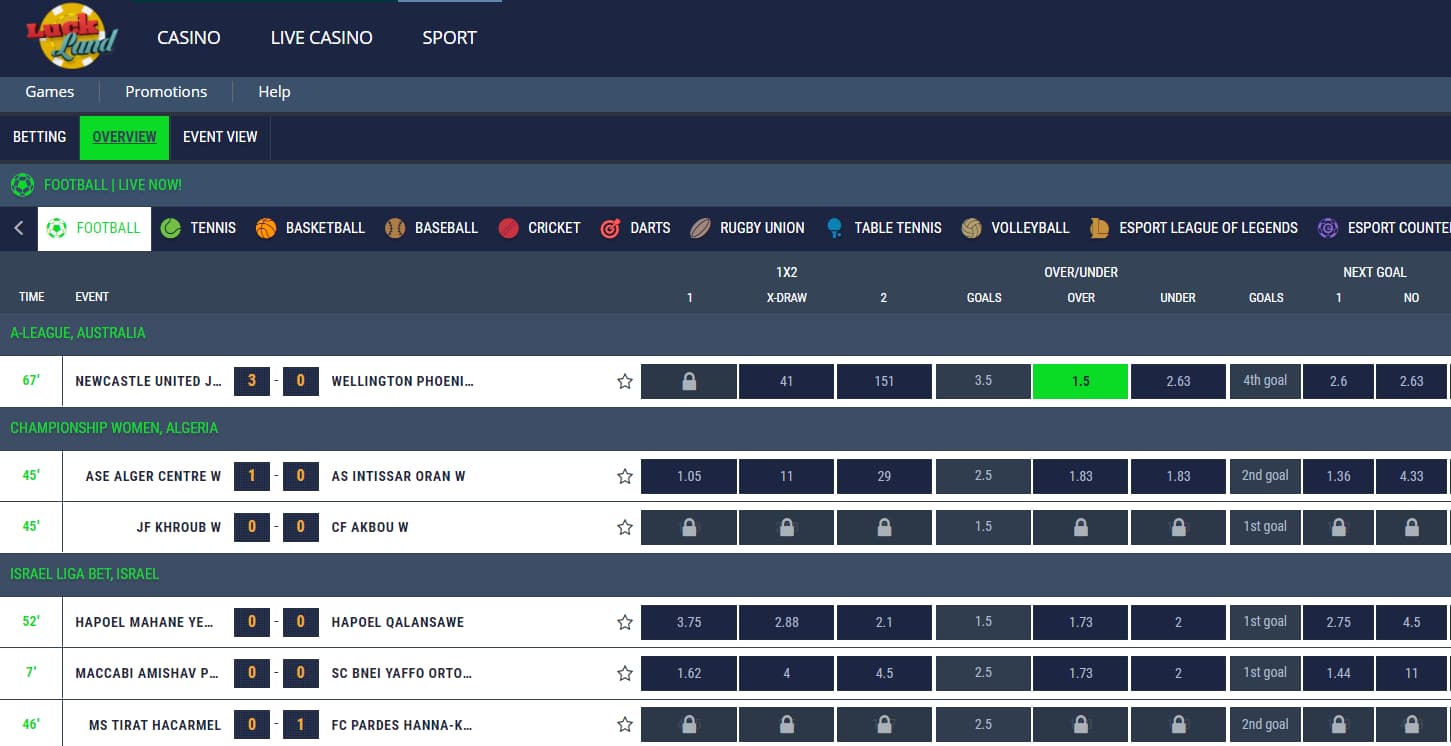Bet on draw odds 2.88 for Hapoel Qalansawe

tap(786, 622)
